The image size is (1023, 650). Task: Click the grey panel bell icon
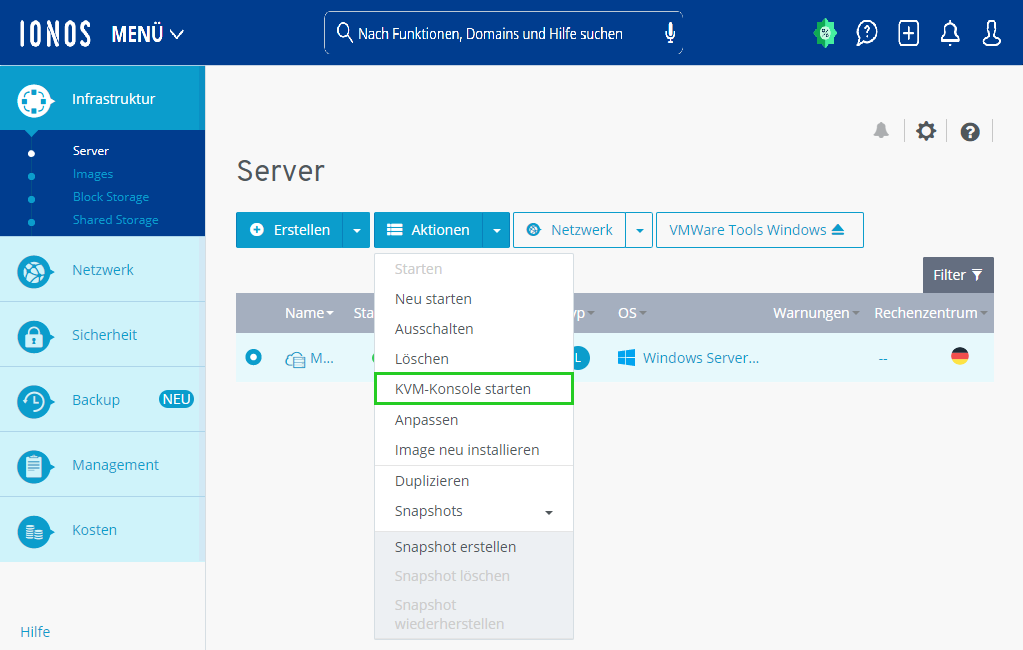881,131
